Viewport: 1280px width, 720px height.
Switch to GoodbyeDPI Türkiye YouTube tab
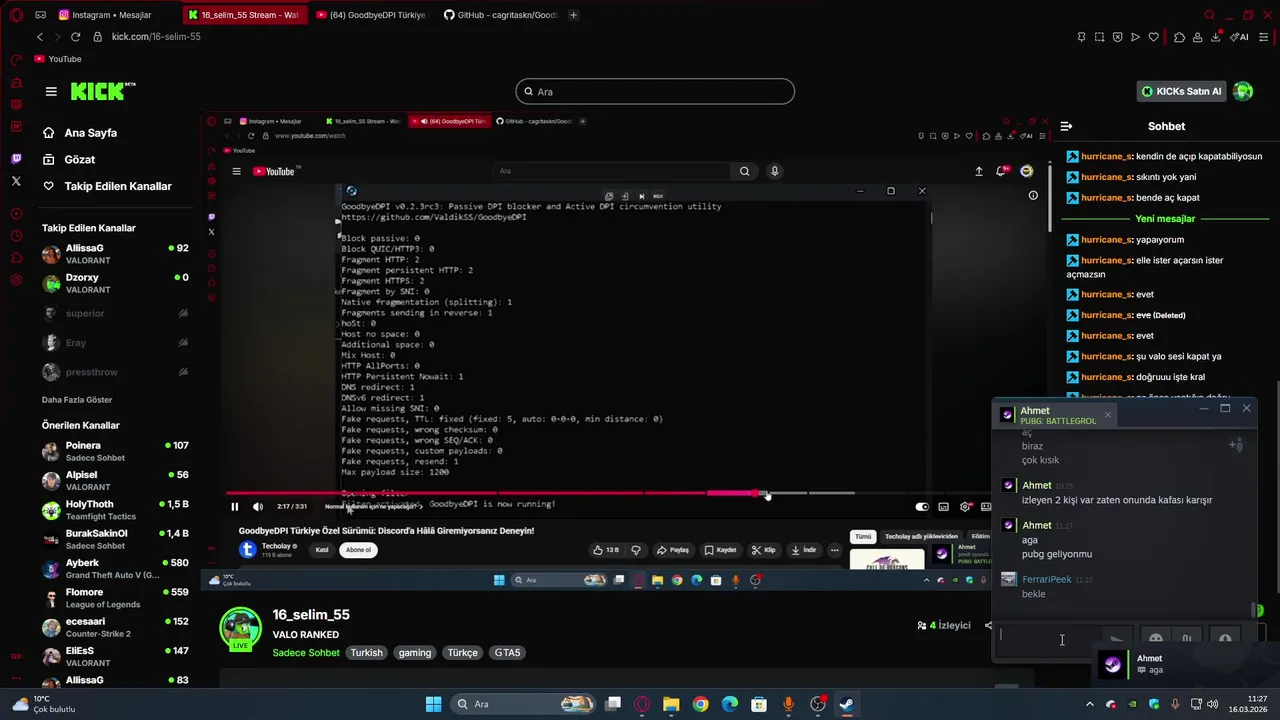(370, 15)
